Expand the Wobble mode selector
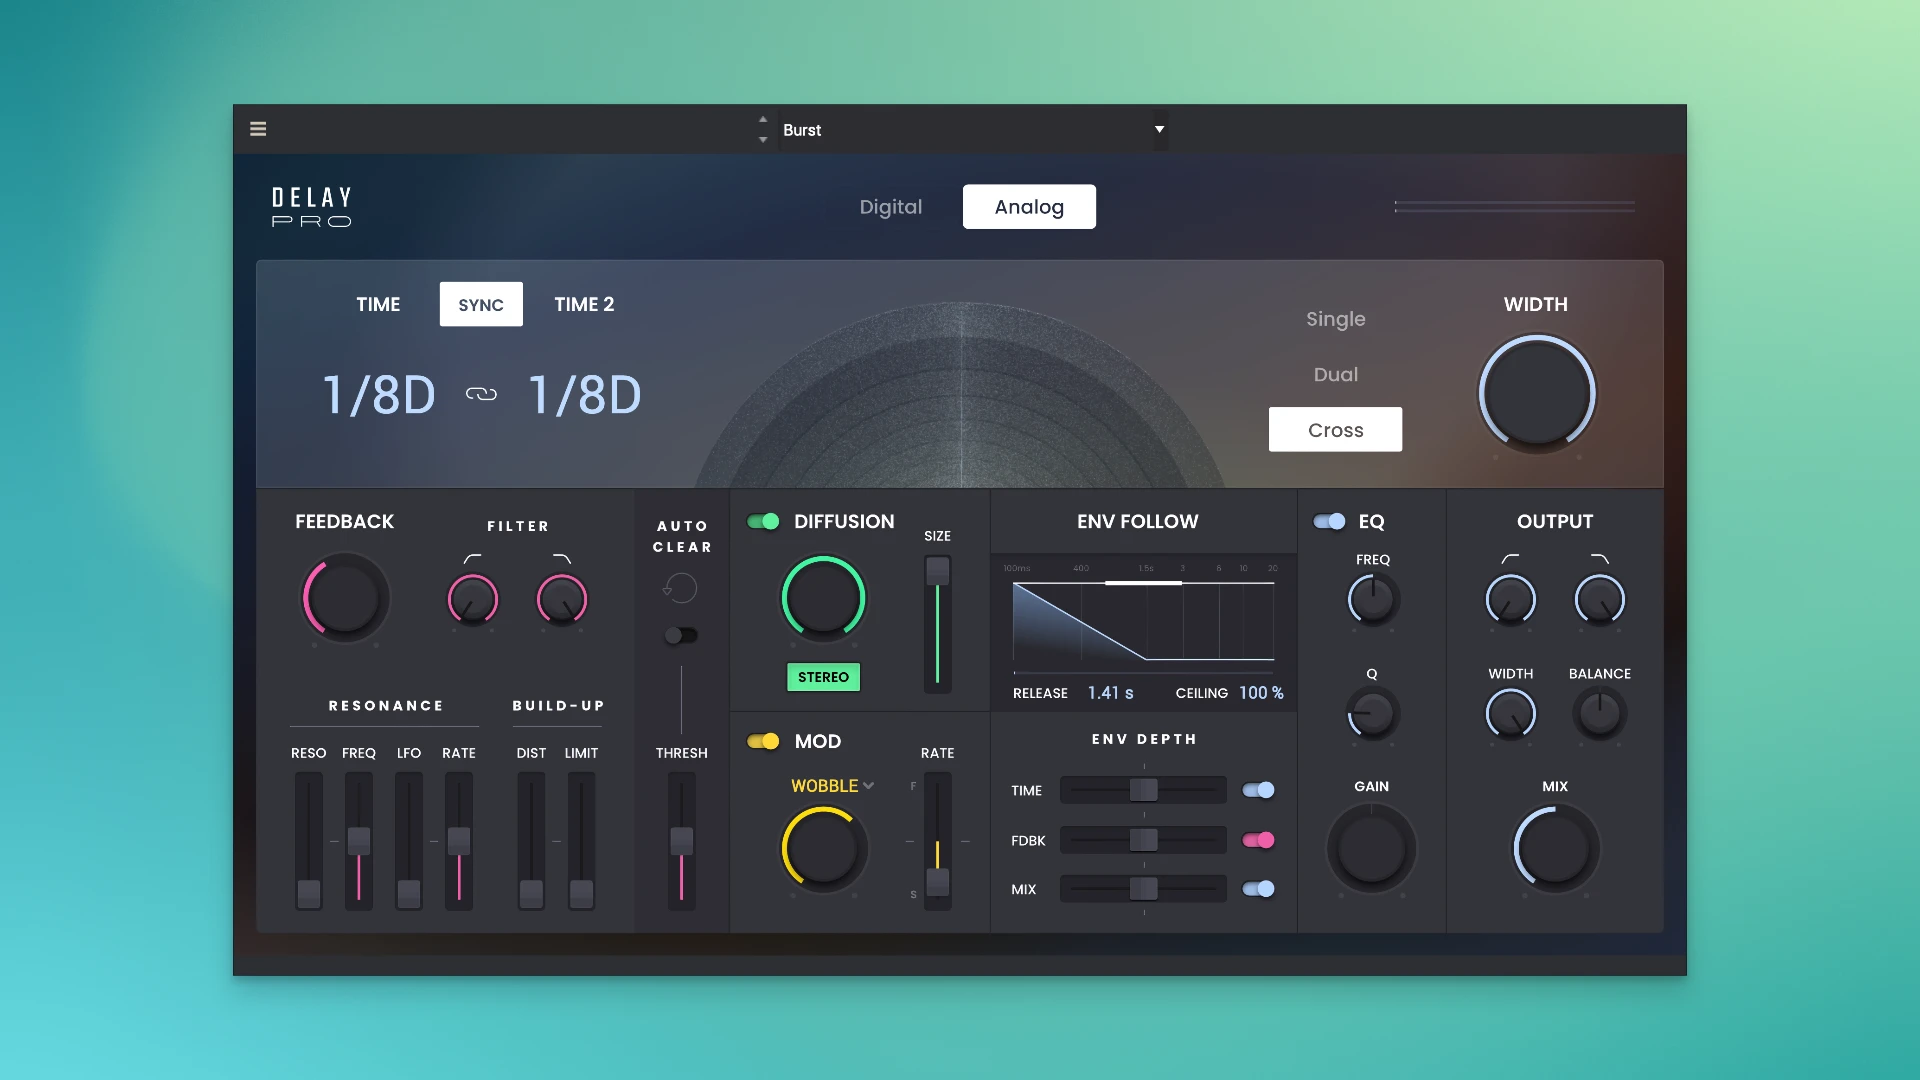 pos(832,786)
